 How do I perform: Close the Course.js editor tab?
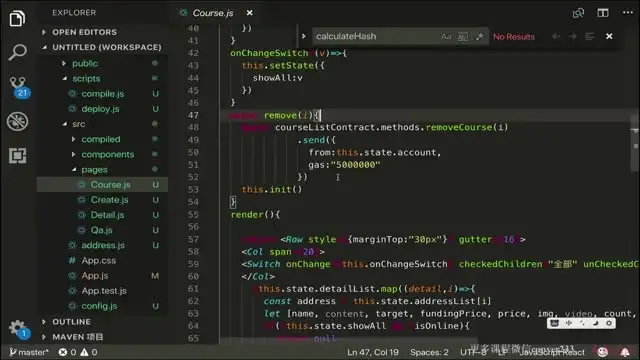click(x=249, y=13)
